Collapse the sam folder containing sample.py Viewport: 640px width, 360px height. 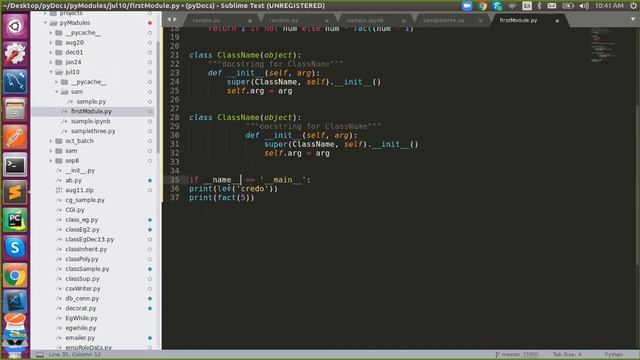(57, 92)
